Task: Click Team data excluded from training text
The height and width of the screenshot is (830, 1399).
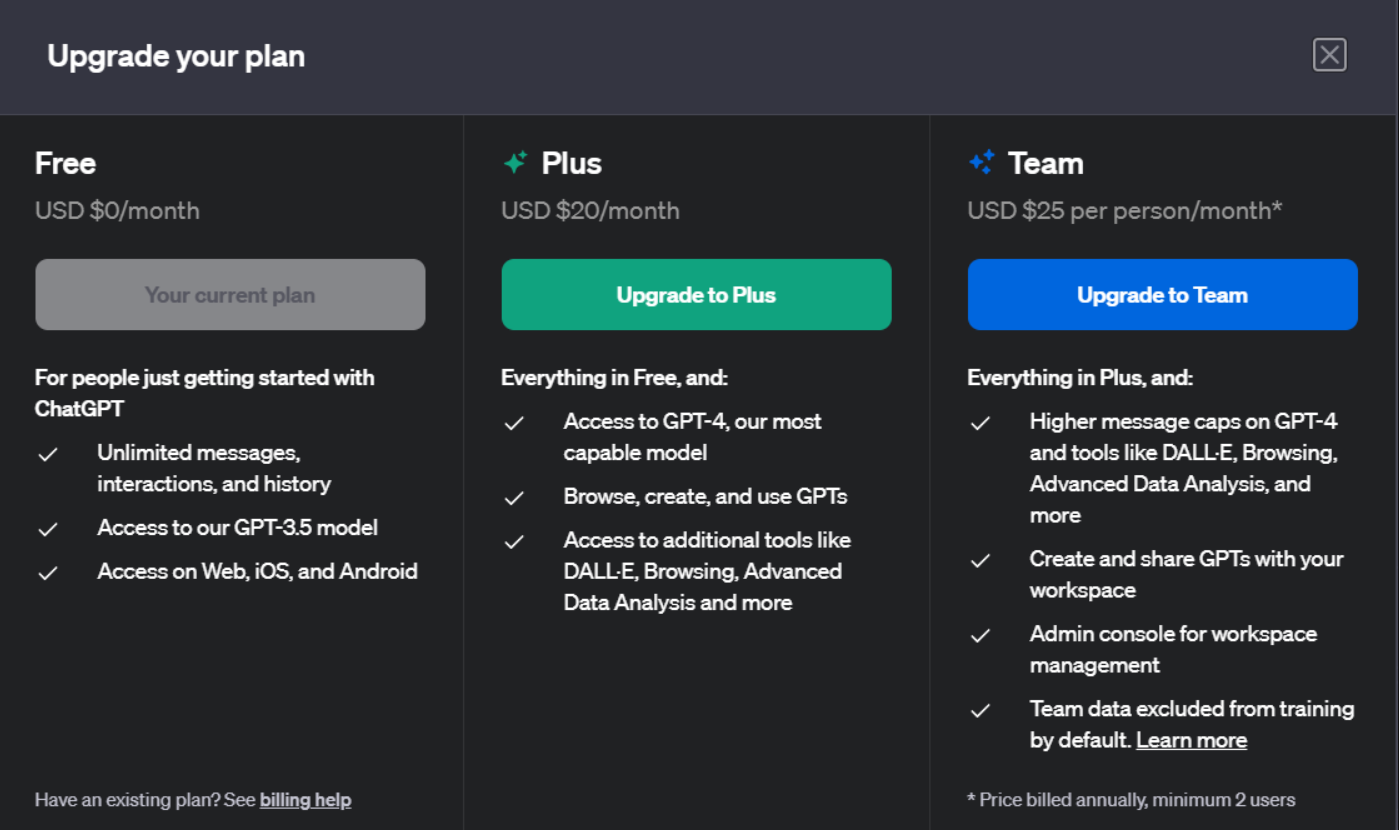Action: [1192, 724]
